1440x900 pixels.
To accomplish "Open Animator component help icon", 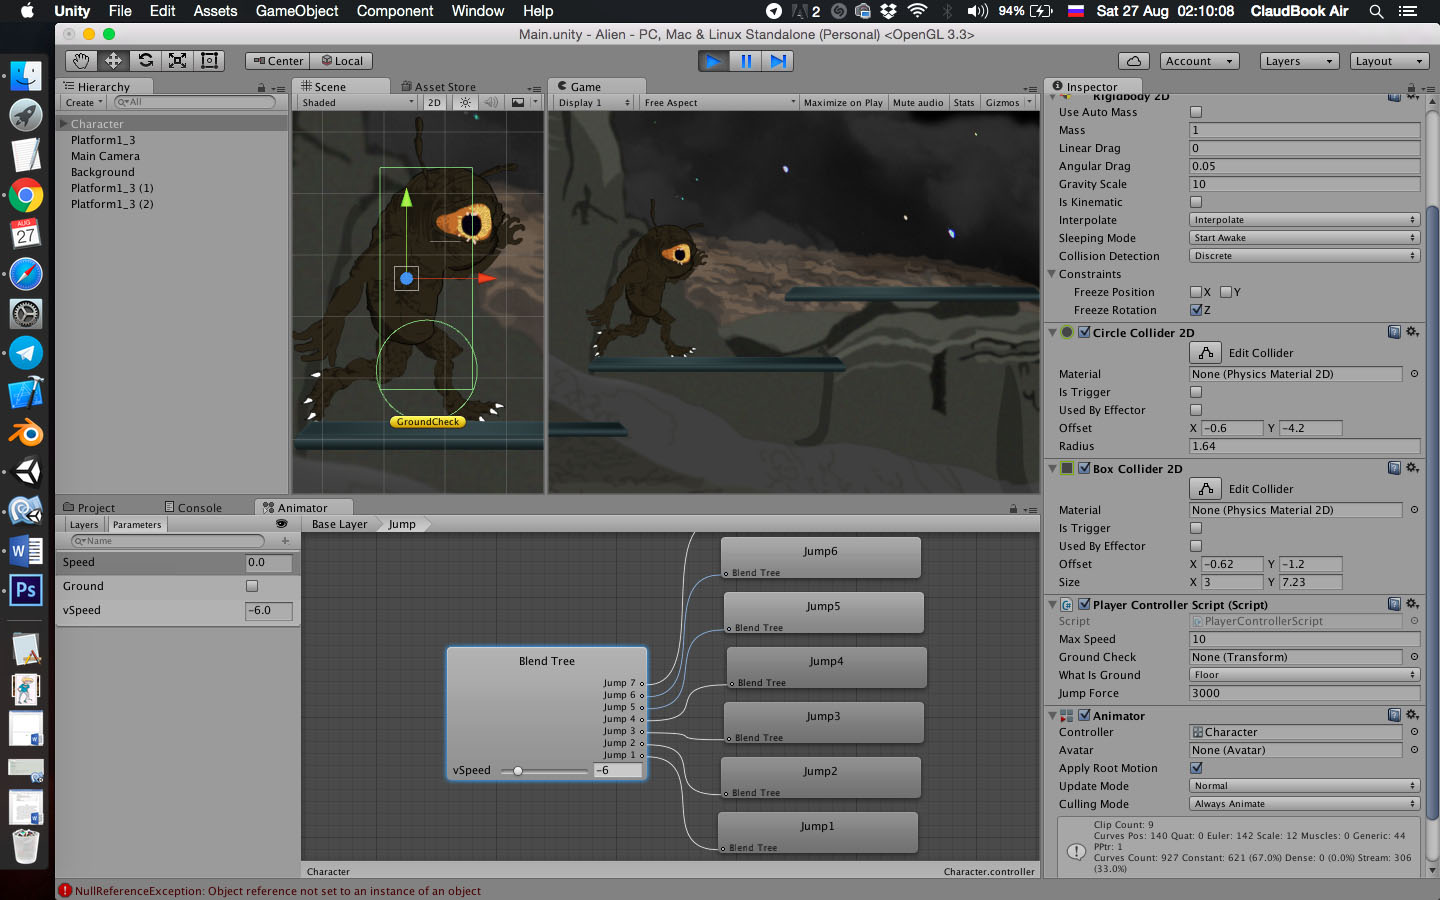I will [x=1394, y=715].
